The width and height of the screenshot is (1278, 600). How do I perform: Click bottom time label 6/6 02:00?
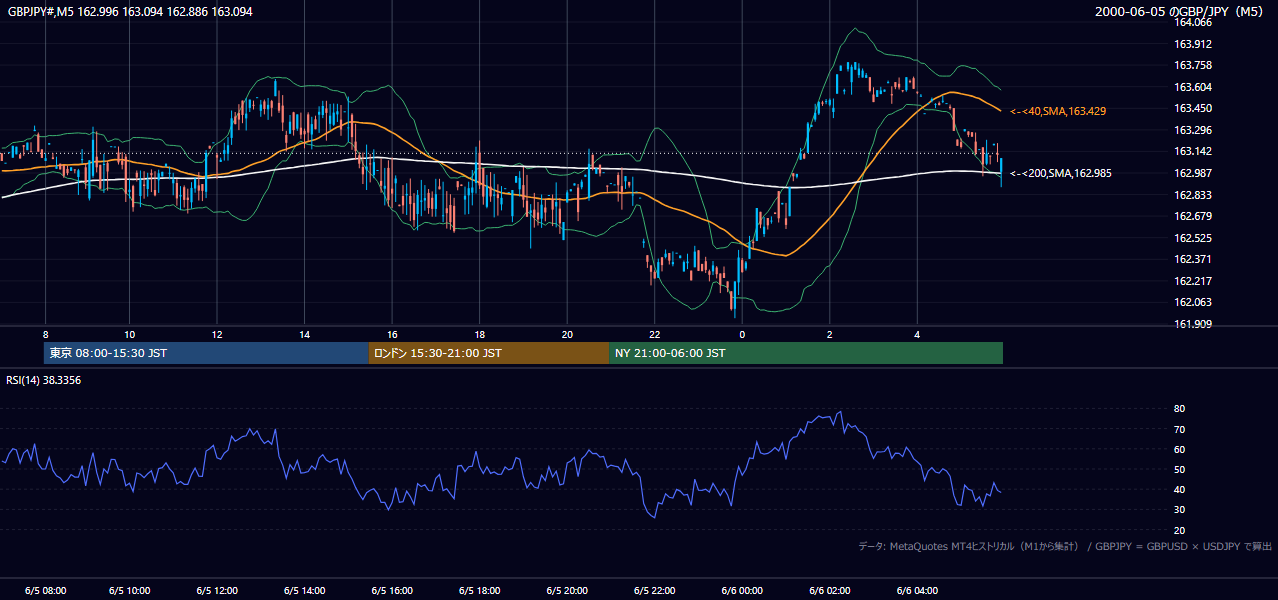click(830, 590)
